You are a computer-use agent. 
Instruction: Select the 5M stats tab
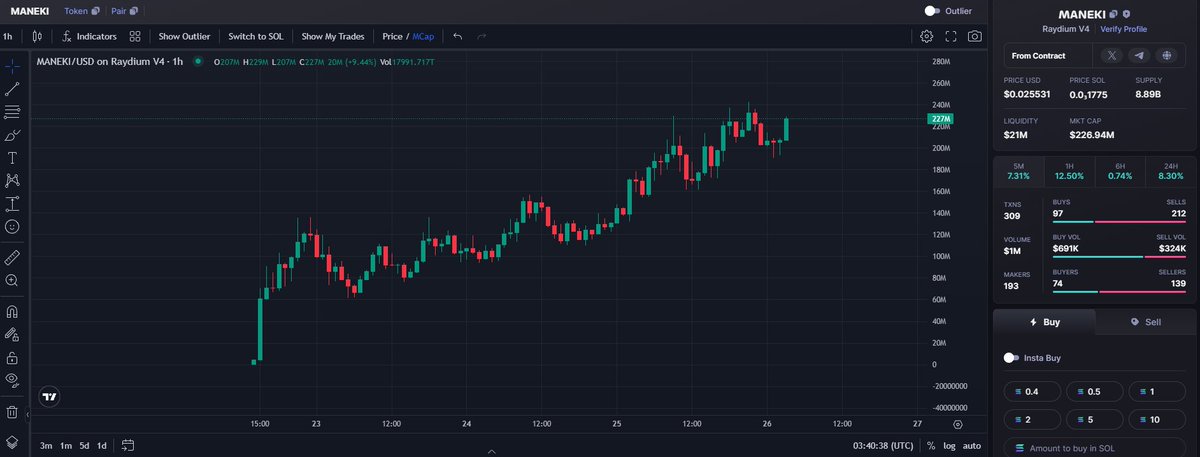pos(1019,170)
